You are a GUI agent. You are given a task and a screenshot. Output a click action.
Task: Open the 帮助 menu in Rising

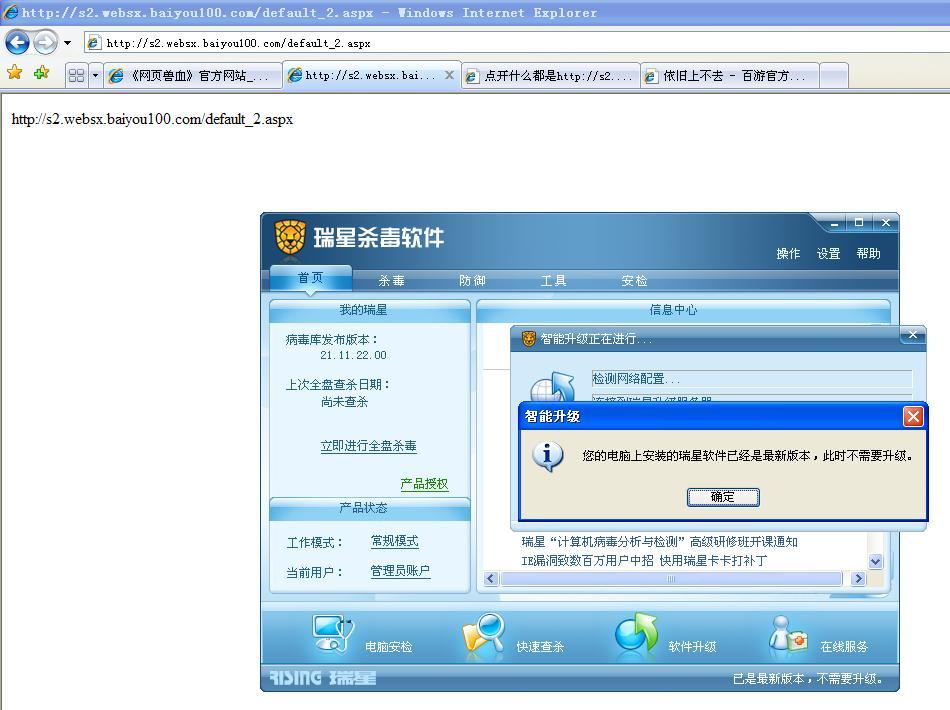point(868,253)
